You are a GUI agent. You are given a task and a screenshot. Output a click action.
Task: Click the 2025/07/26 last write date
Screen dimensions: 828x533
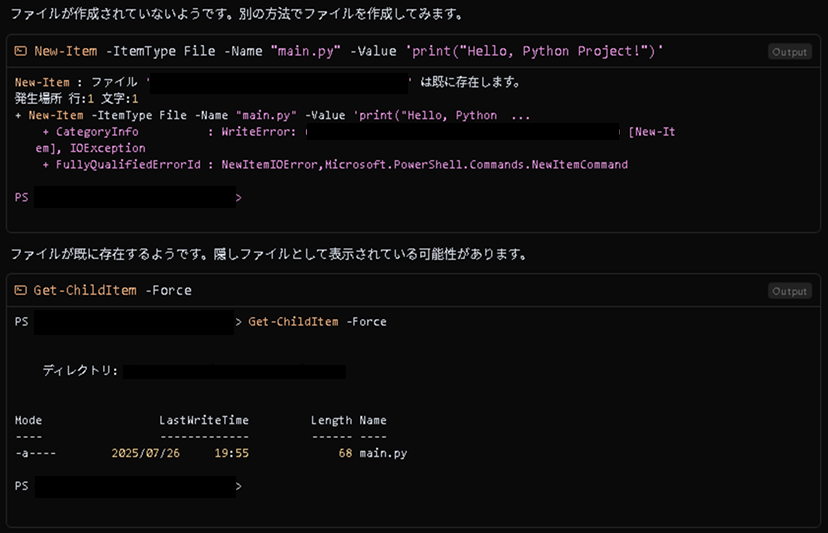click(x=145, y=453)
